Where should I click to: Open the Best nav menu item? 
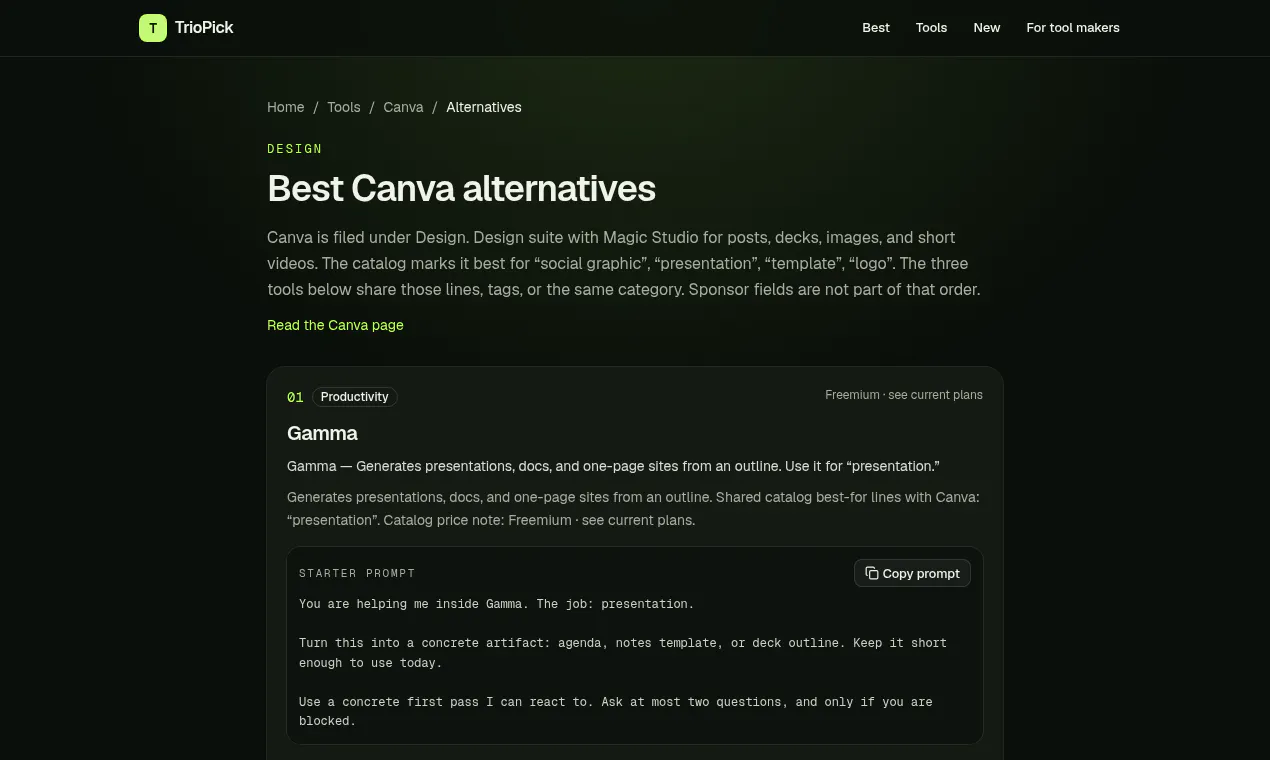pyautogui.click(x=876, y=28)
